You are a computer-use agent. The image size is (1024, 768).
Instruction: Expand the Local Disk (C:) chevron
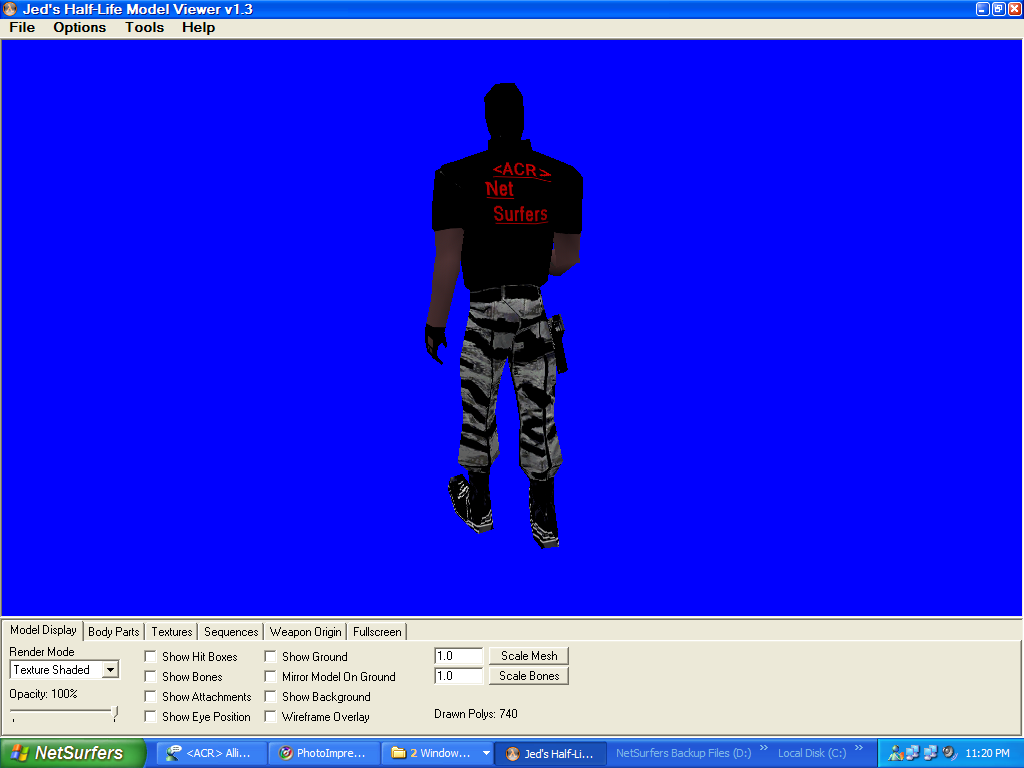coord(859,748)
